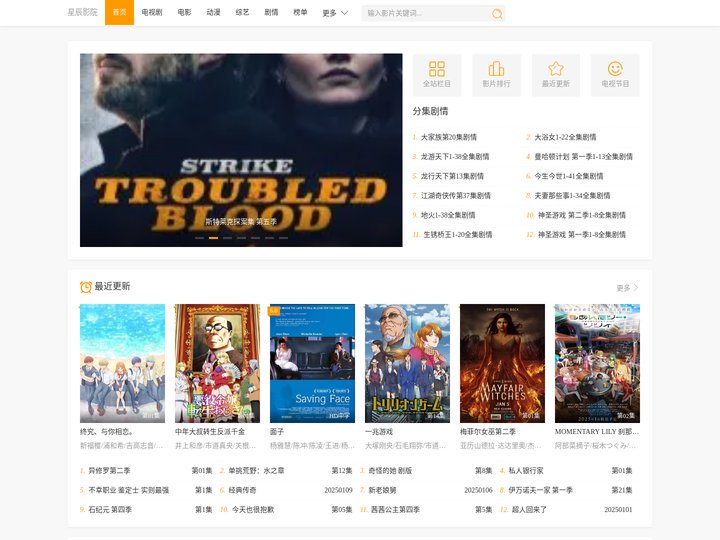Open the 电视剧 navigation tab
The height and width of the screenshot is (540, 720).
tap(152, 12)
